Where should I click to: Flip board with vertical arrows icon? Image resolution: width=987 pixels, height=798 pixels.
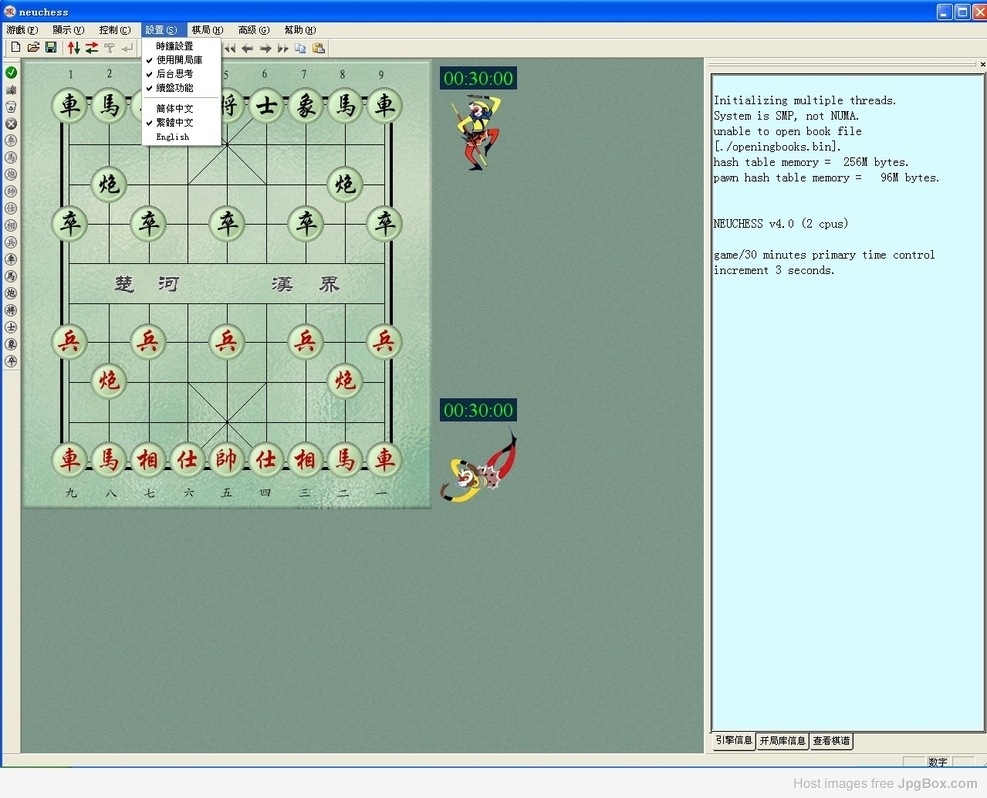tap(74, 47)
